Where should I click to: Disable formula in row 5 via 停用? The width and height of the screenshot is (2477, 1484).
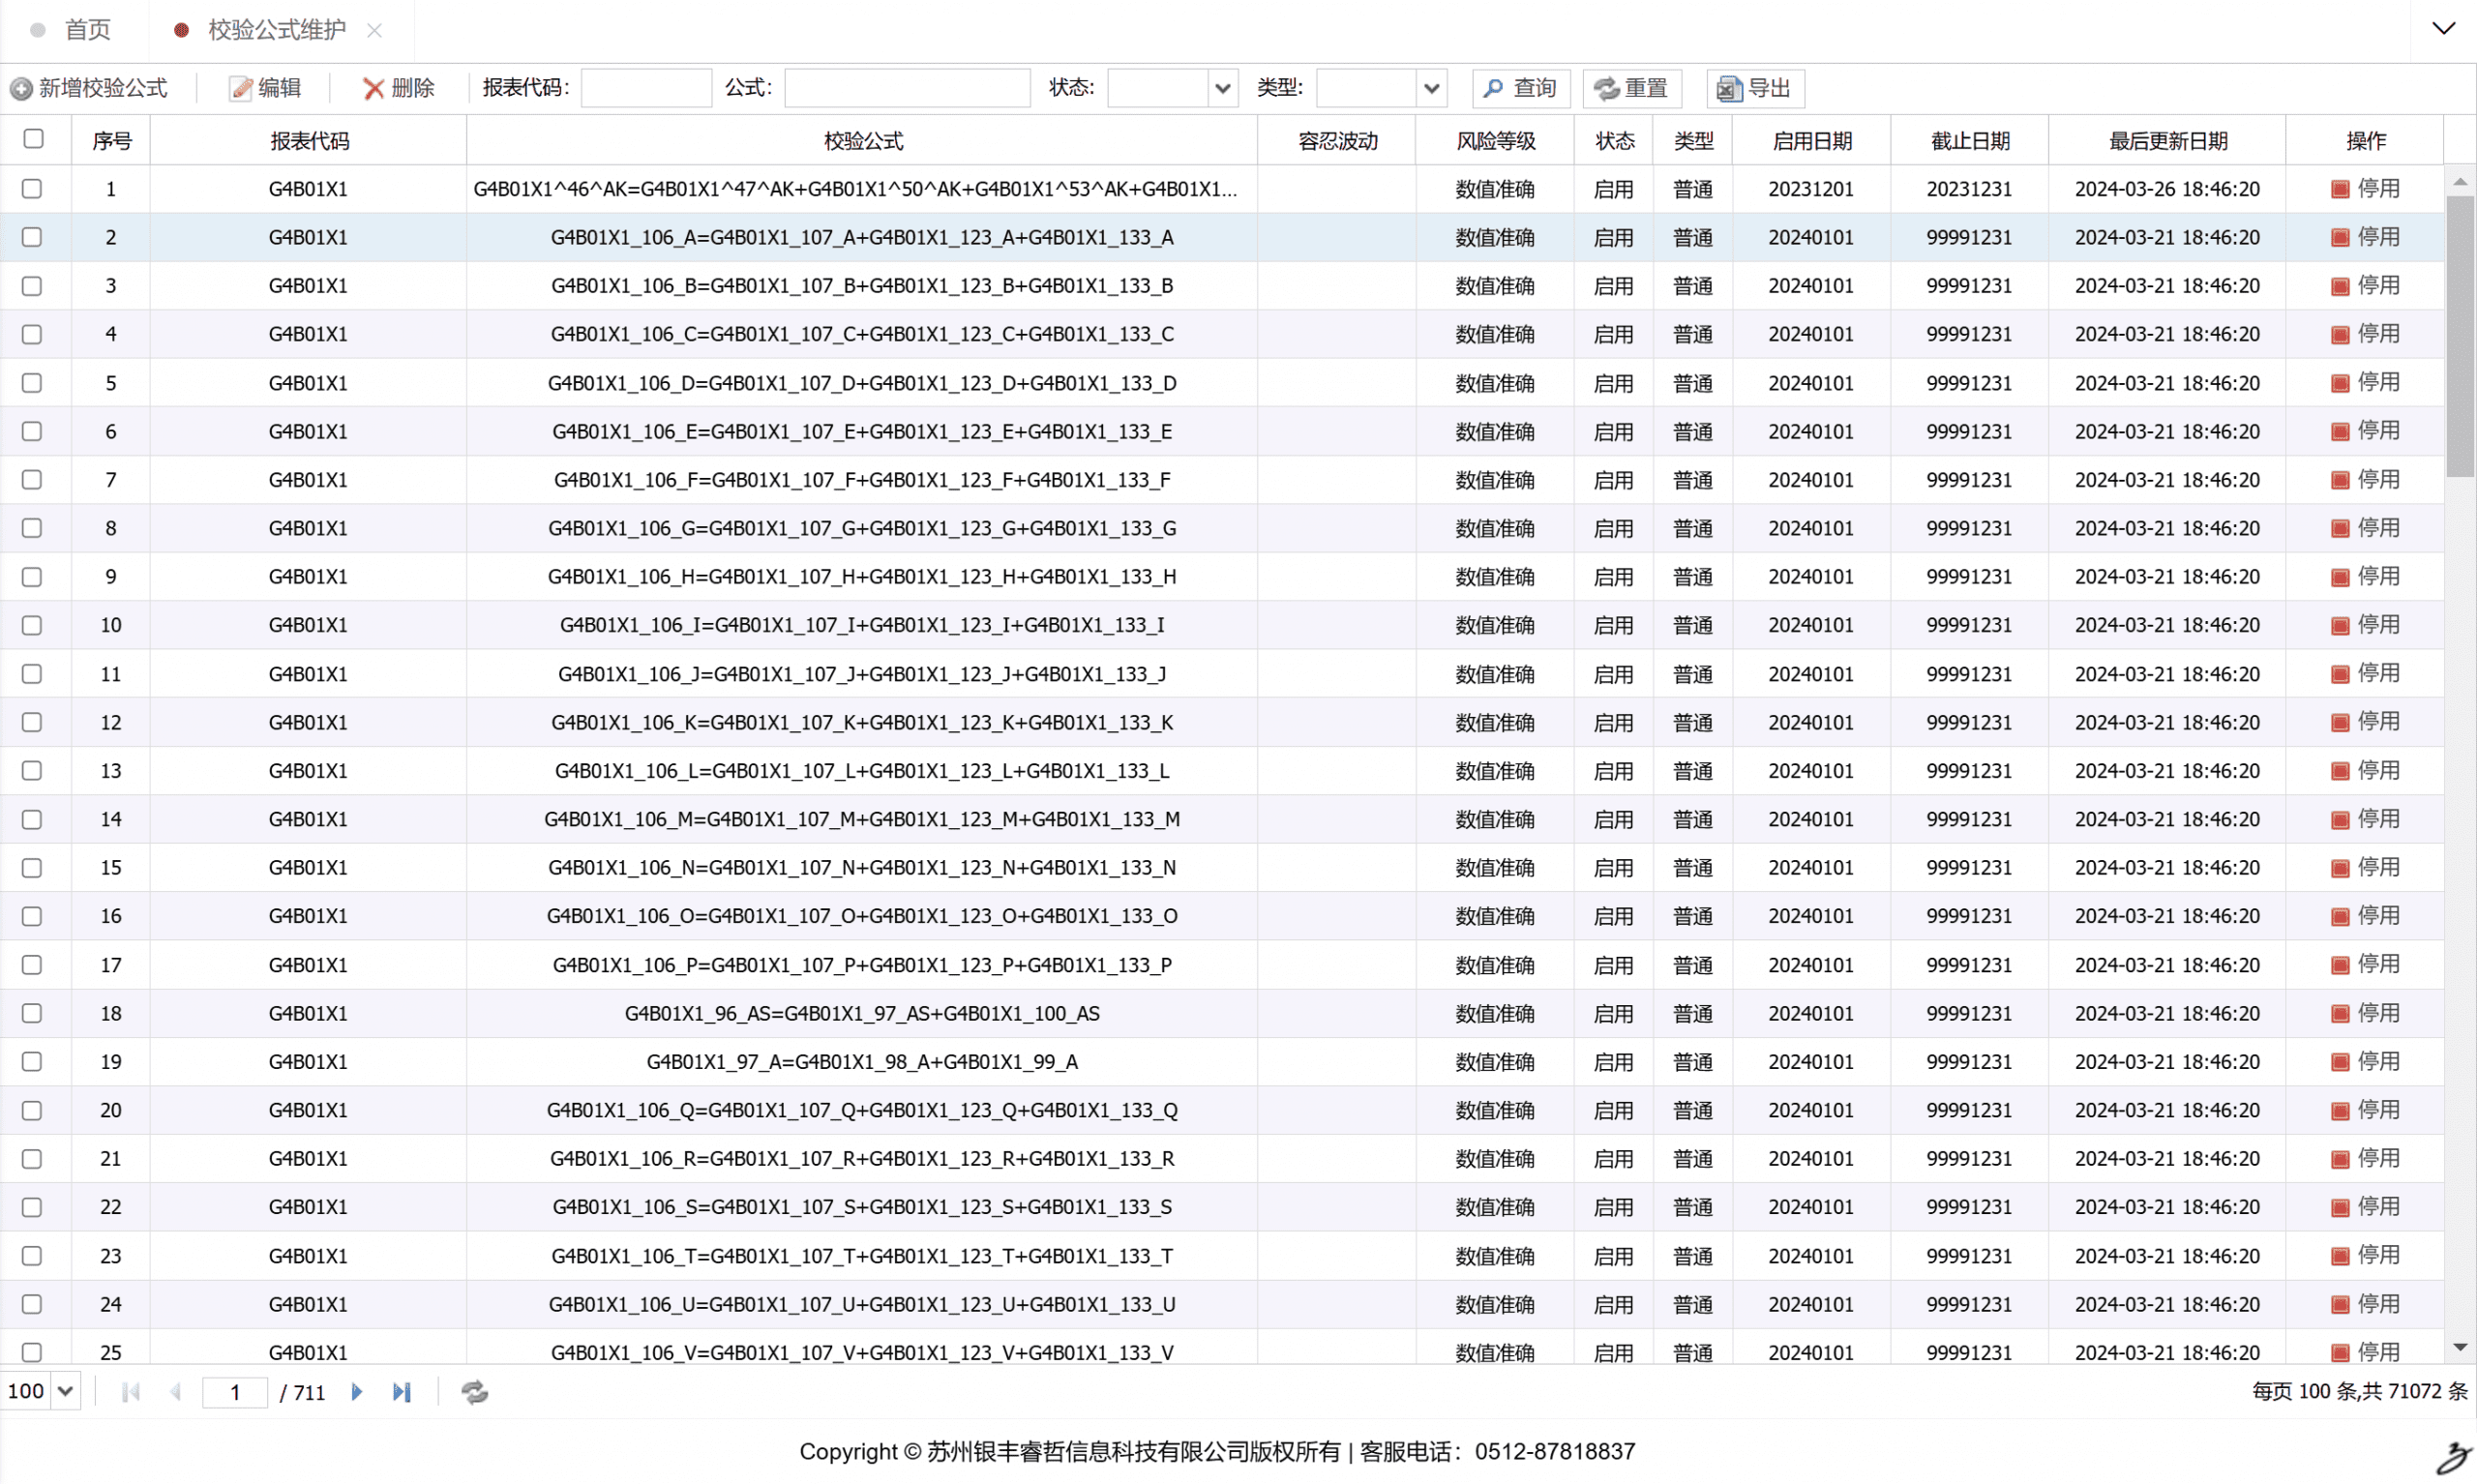(2365, 382)
